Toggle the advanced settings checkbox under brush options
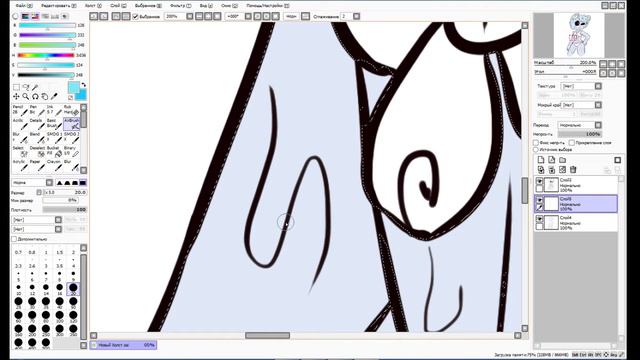The width and height of the screenshot is (640, 360). point(14,239)
